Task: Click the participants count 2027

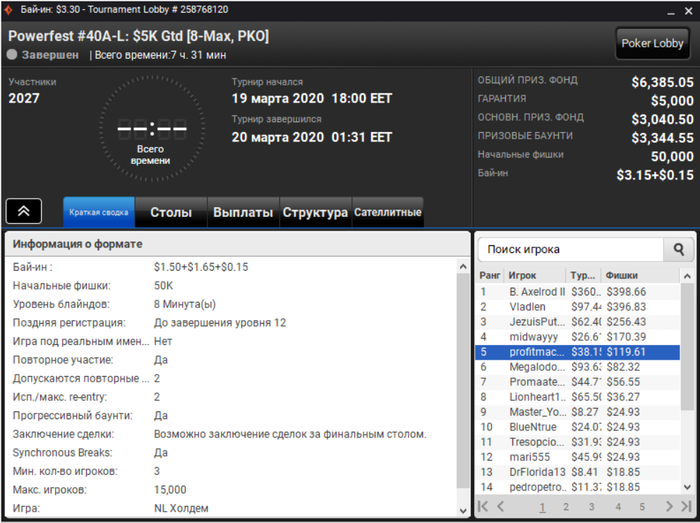Action: [x=24, y=98]
